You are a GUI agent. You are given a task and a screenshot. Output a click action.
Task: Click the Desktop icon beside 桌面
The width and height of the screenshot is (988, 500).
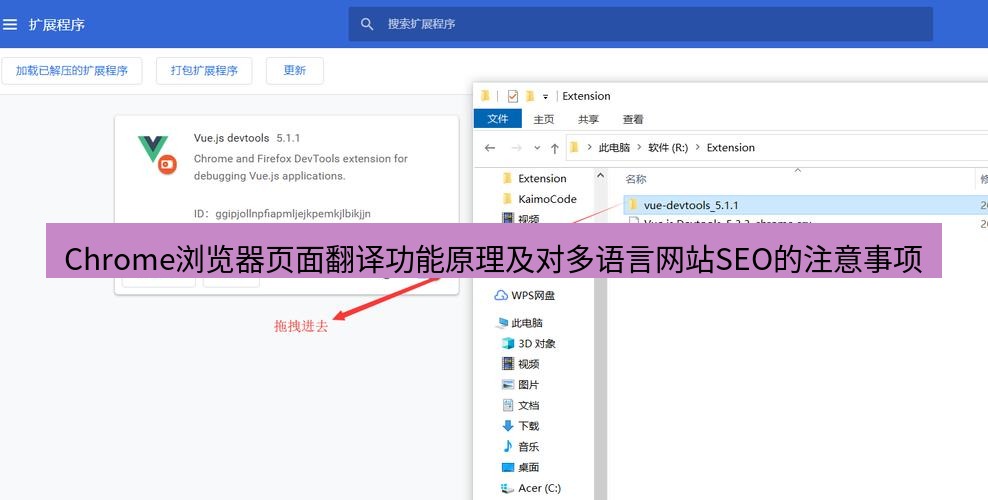(508, 467)
